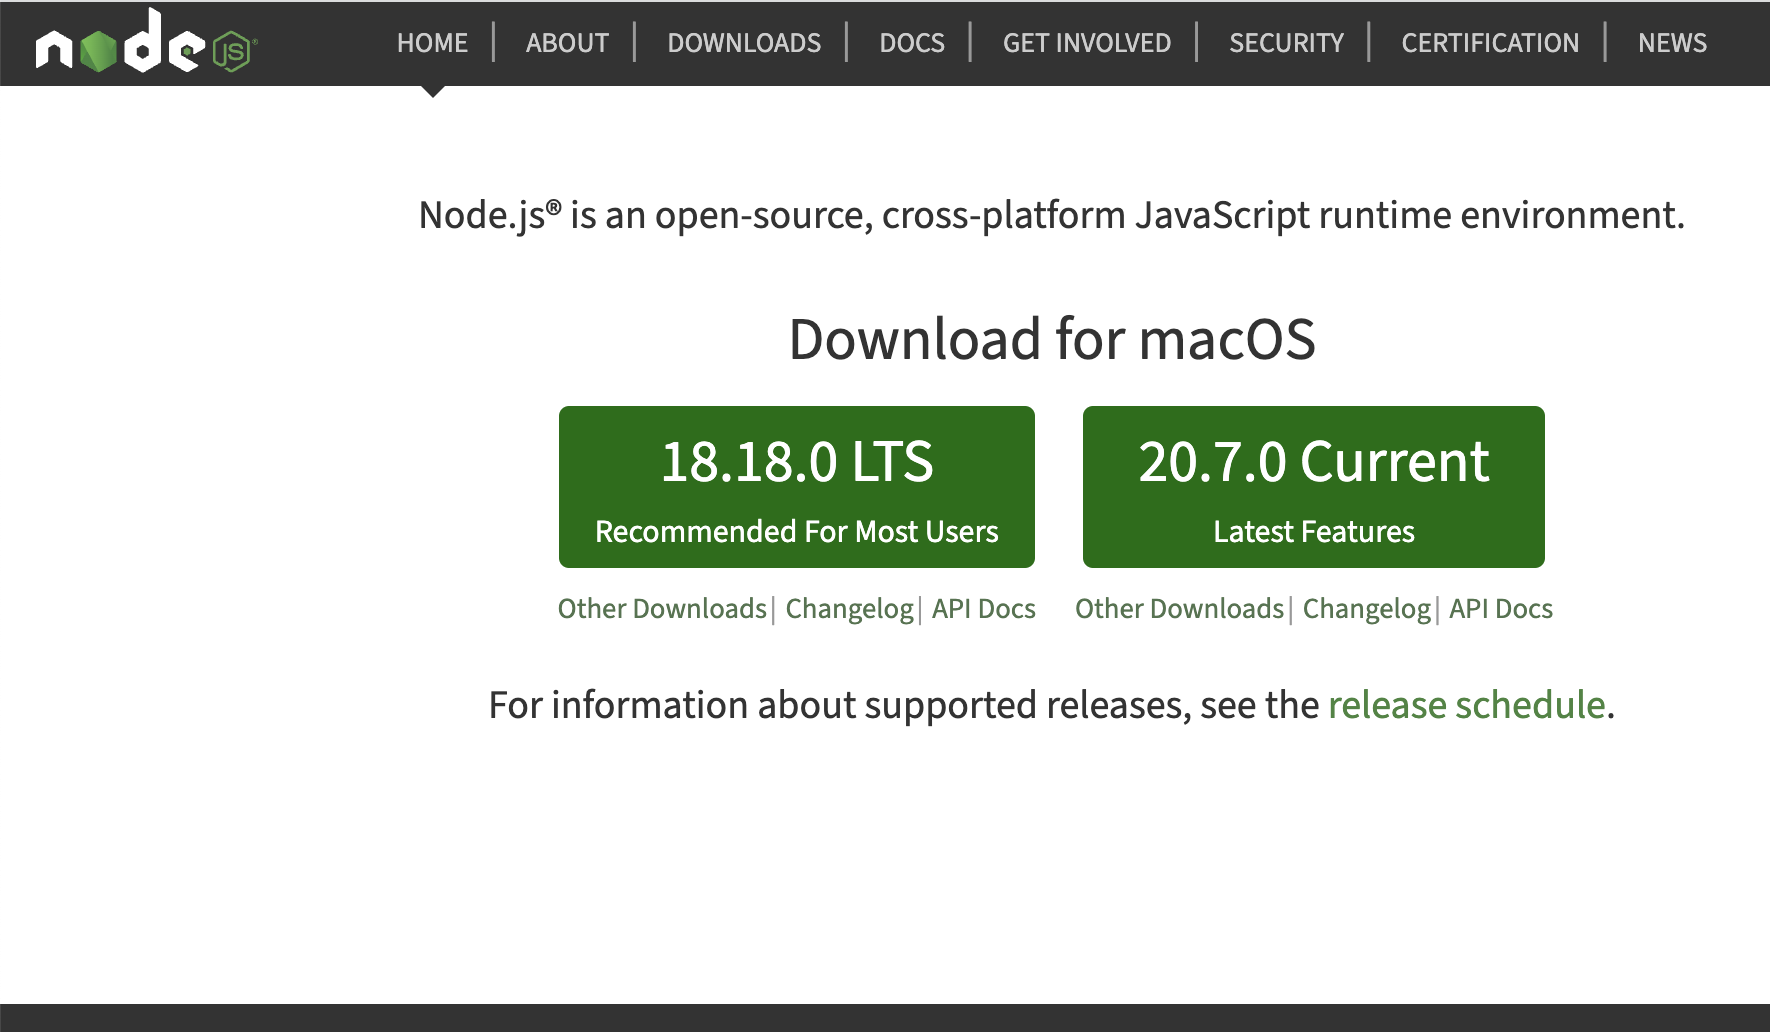Click the Download for macOS heading
This screenshot has height=1032, width=1770.
(1052, 339)
